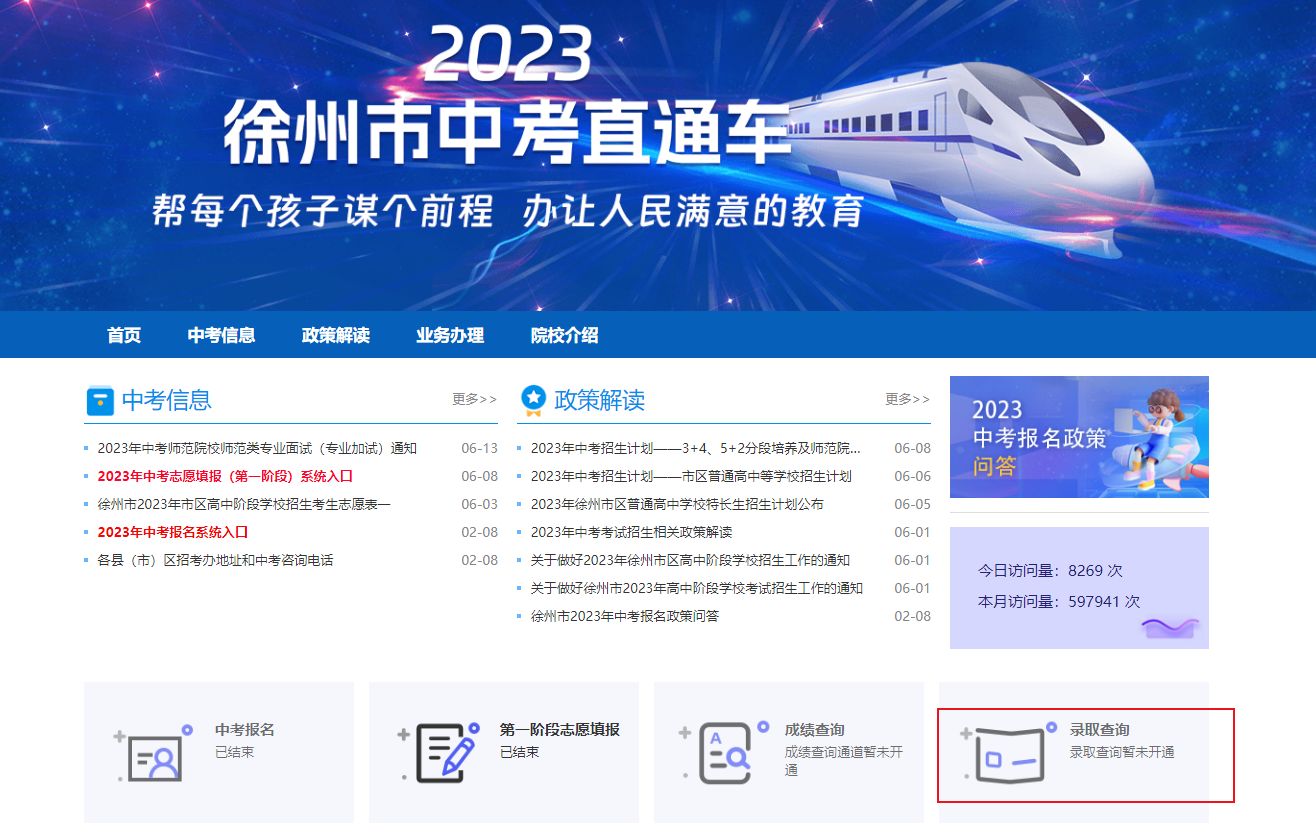Viewport: 1316px width, 825px height.
Task: Click the 政策解读 section heading text
Action: tap(600, 400)
